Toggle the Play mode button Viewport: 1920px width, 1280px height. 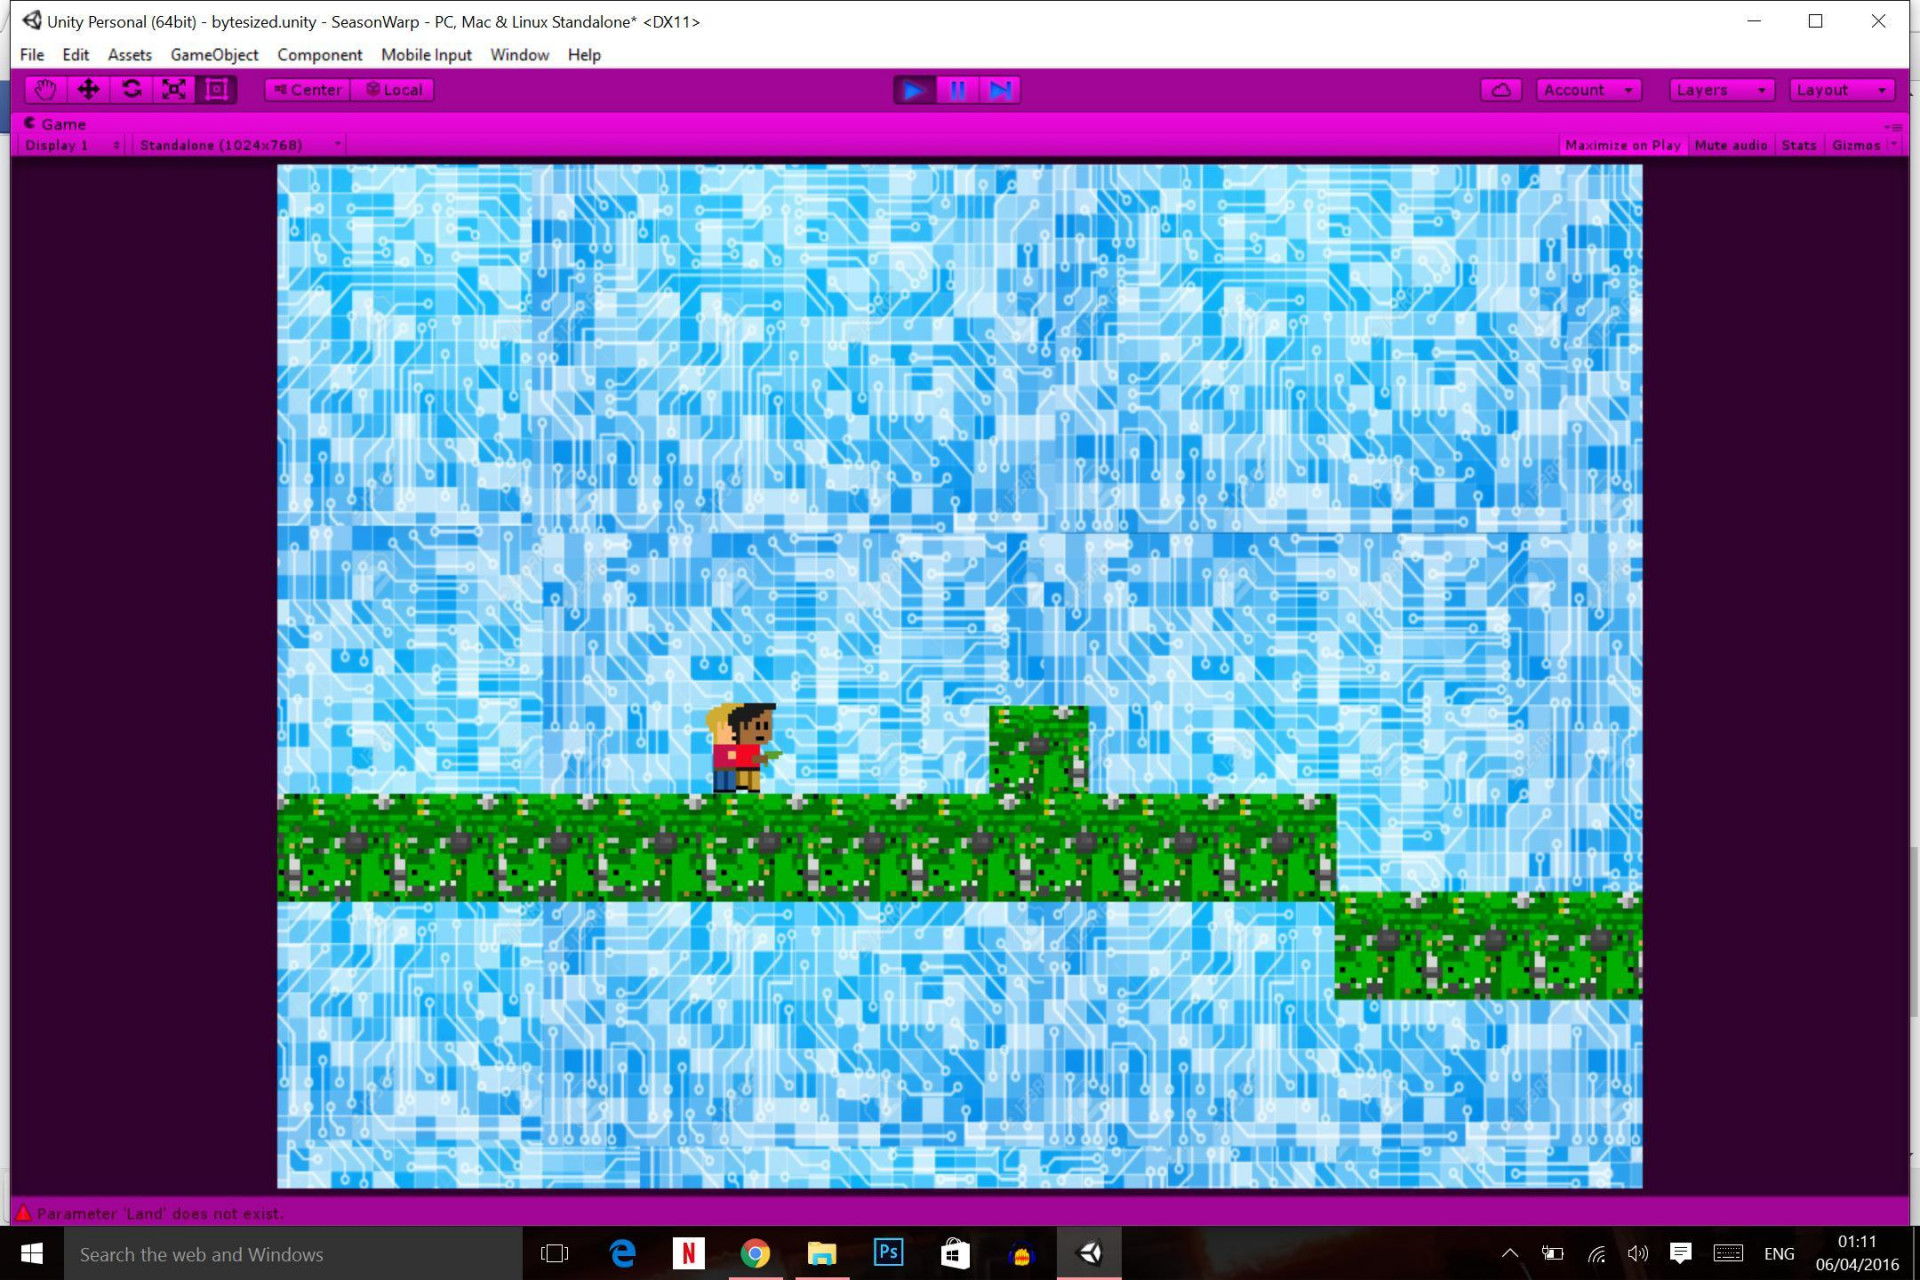(913, 90)
